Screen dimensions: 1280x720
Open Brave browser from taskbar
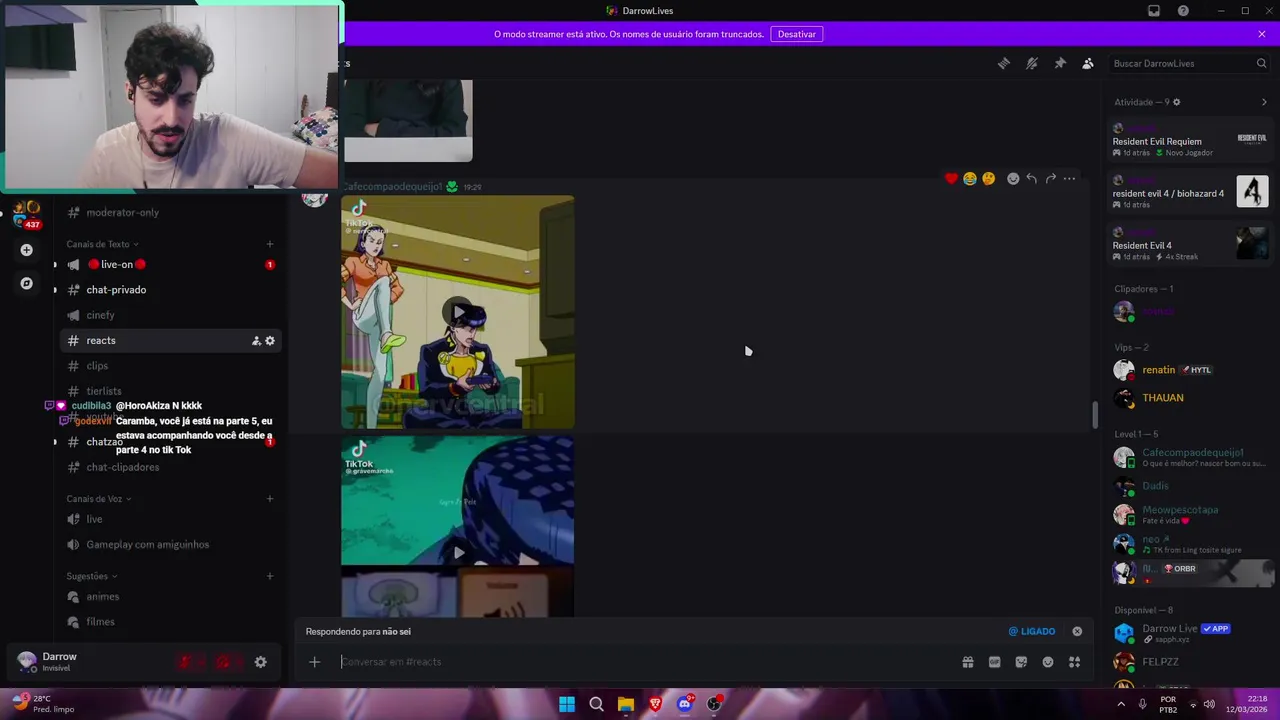(655, 704)
